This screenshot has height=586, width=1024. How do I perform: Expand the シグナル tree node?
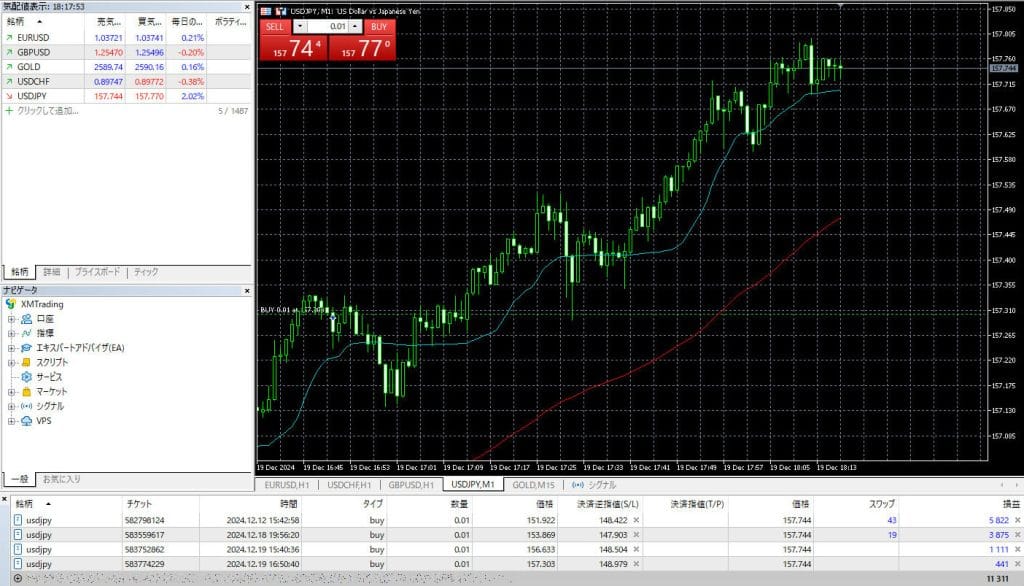pyautogui.click(x=11, y=407)
